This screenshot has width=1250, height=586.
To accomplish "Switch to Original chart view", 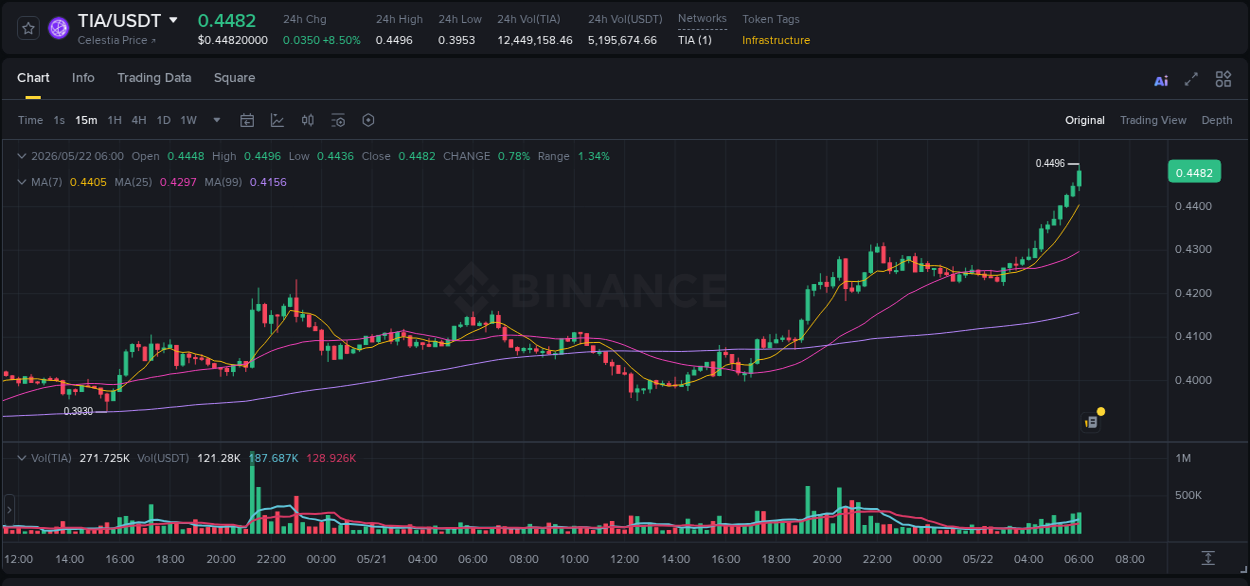I will click(1085, 120).
